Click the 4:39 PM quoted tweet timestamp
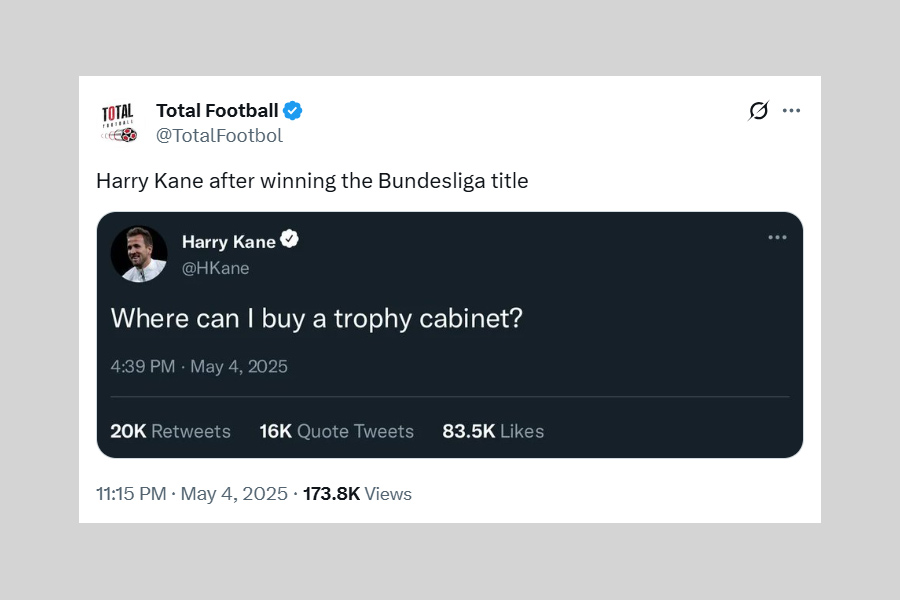This screenshot has width=900, height=600. pyautogui.click(x=199, y=366)
